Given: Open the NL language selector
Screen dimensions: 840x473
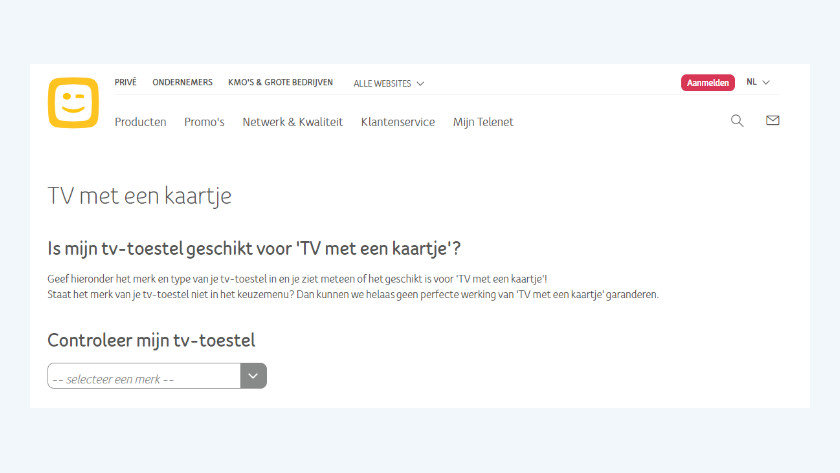Looking at the screenshot, I should (x=752, y=83).
